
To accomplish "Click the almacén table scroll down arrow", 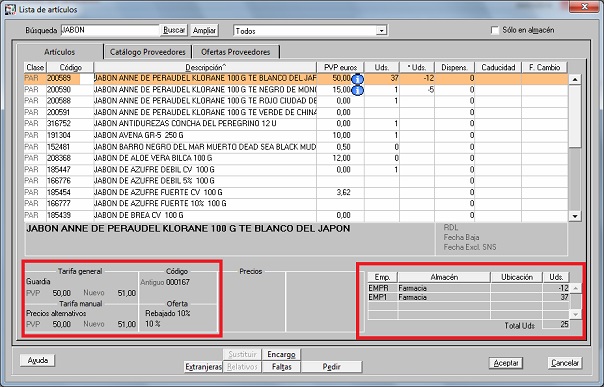I will [575, 314].
